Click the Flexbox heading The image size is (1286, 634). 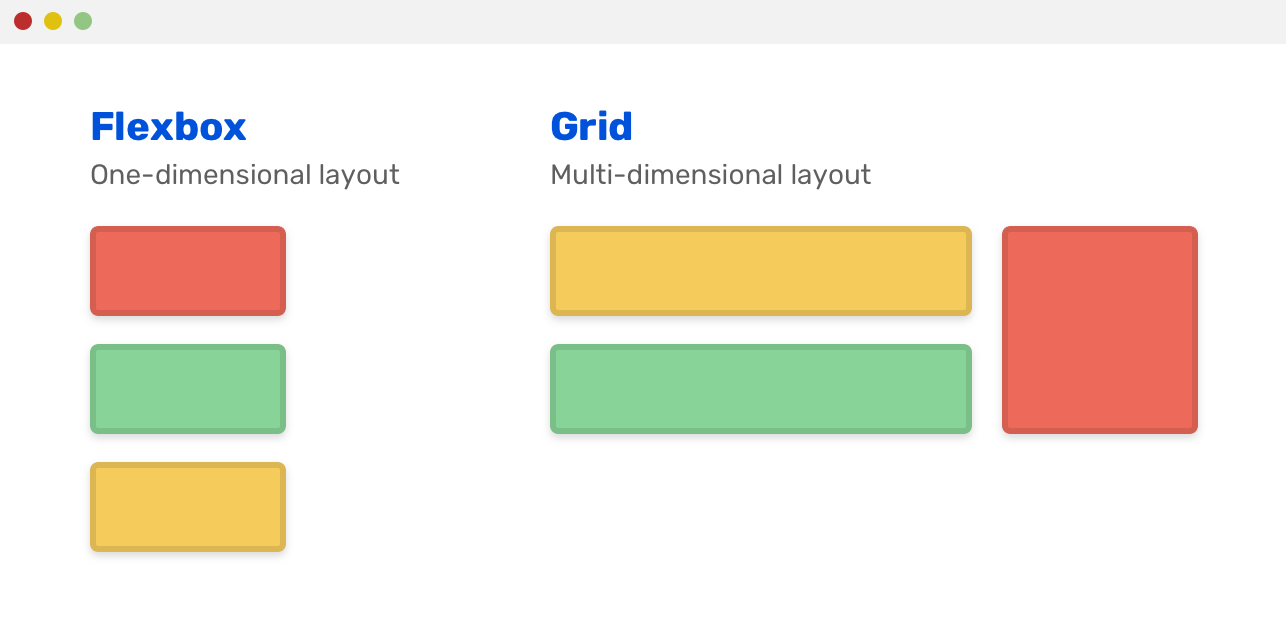(x=168, y=127)
